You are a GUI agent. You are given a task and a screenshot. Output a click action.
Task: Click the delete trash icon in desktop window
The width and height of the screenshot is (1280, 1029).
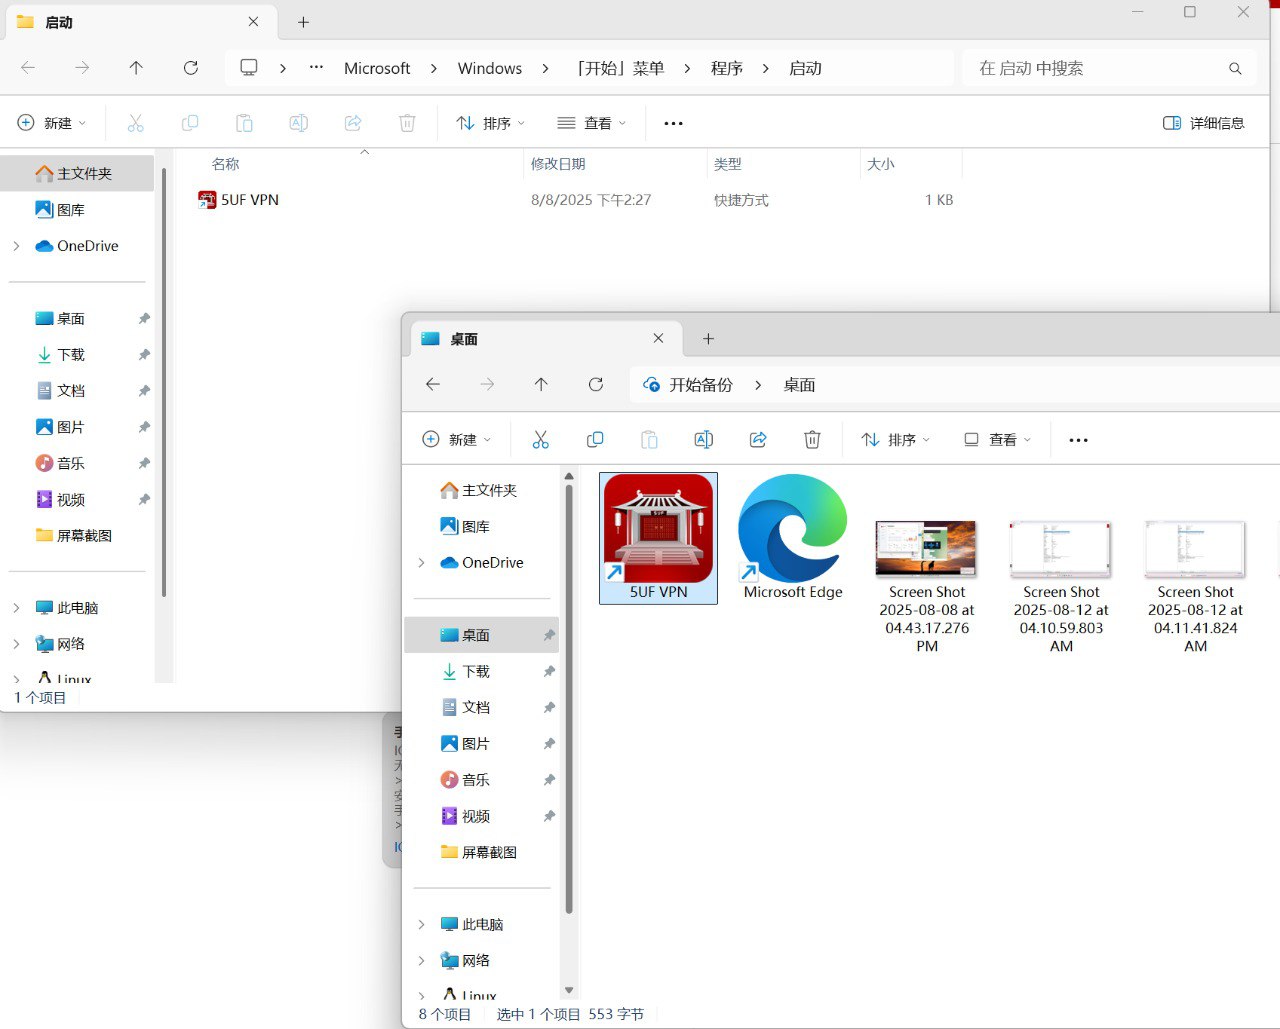point(812,440)
